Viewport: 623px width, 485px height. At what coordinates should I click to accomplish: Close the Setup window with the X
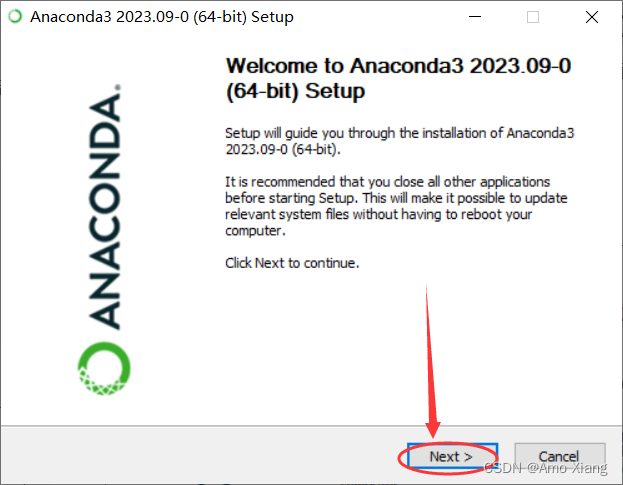point(592,17)
